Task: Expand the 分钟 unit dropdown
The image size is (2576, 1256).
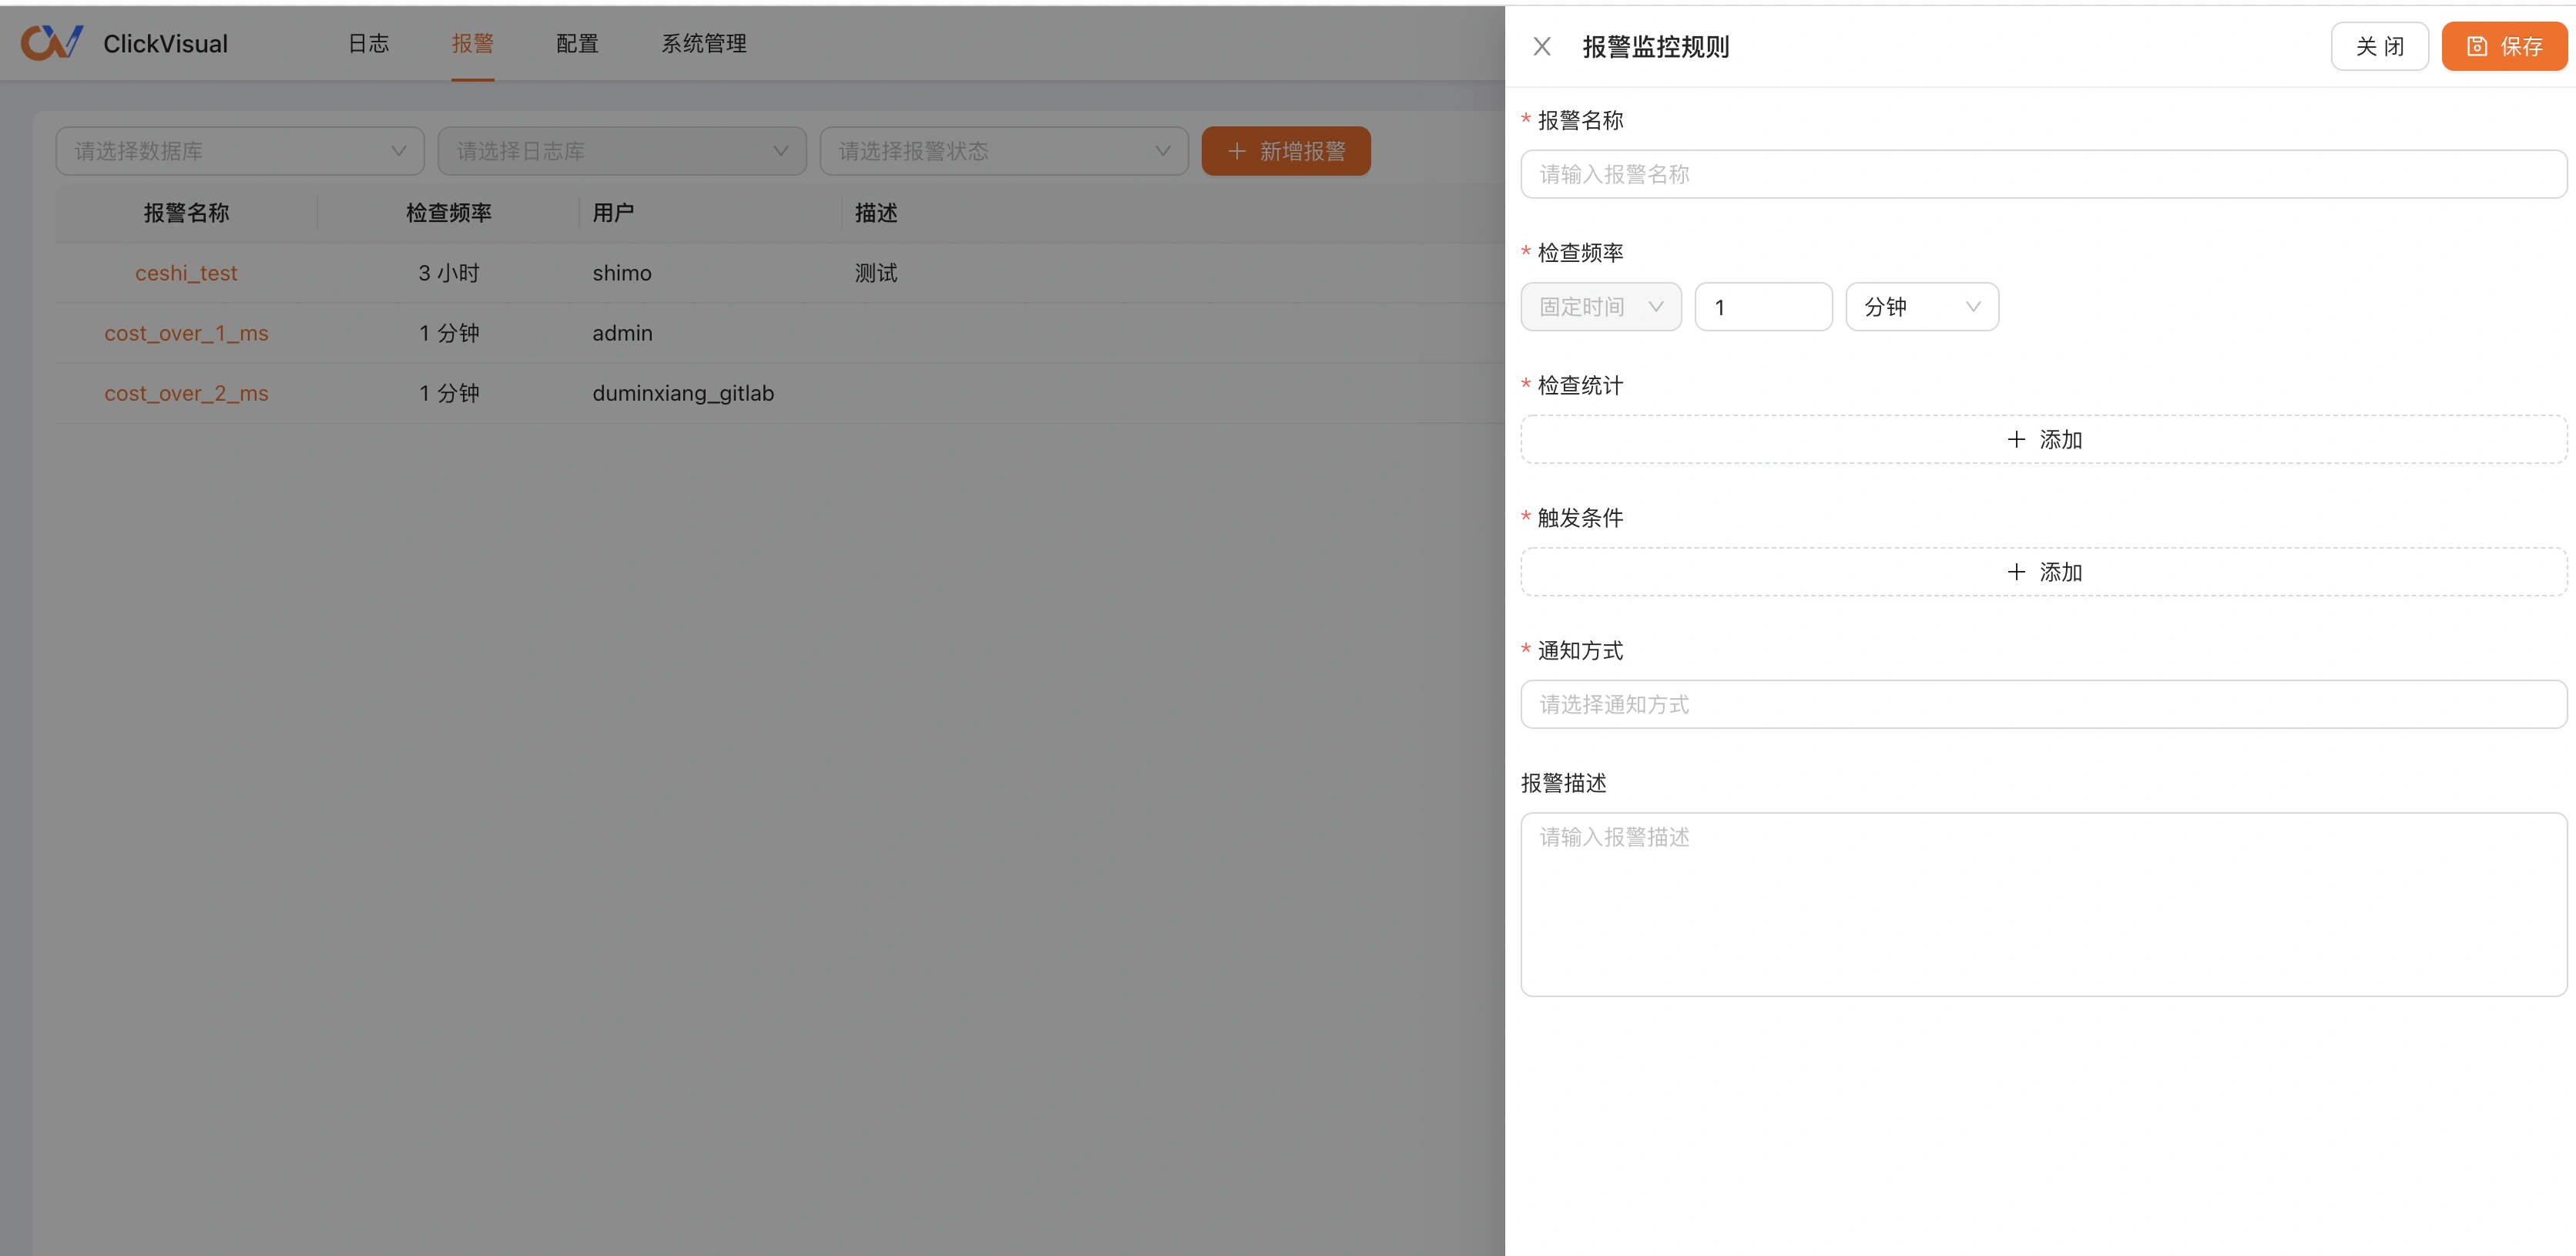Action: point(1921,307)
